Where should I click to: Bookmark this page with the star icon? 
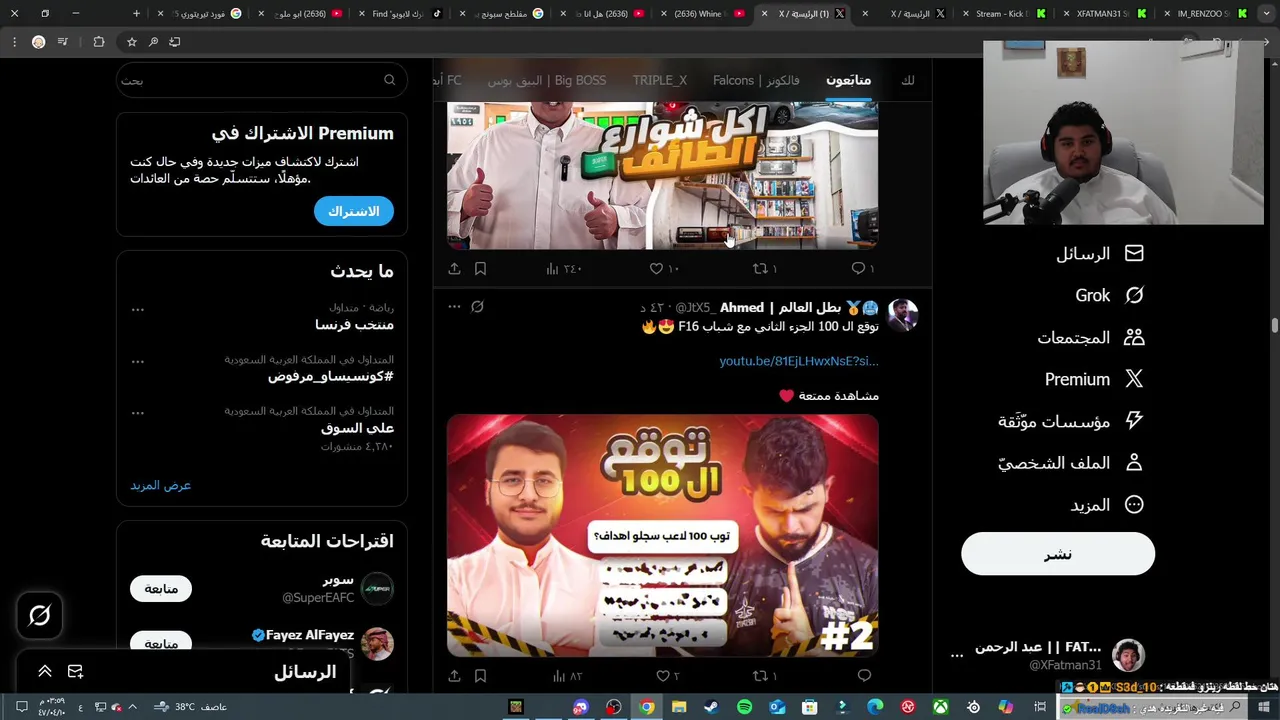click(131, 42)
